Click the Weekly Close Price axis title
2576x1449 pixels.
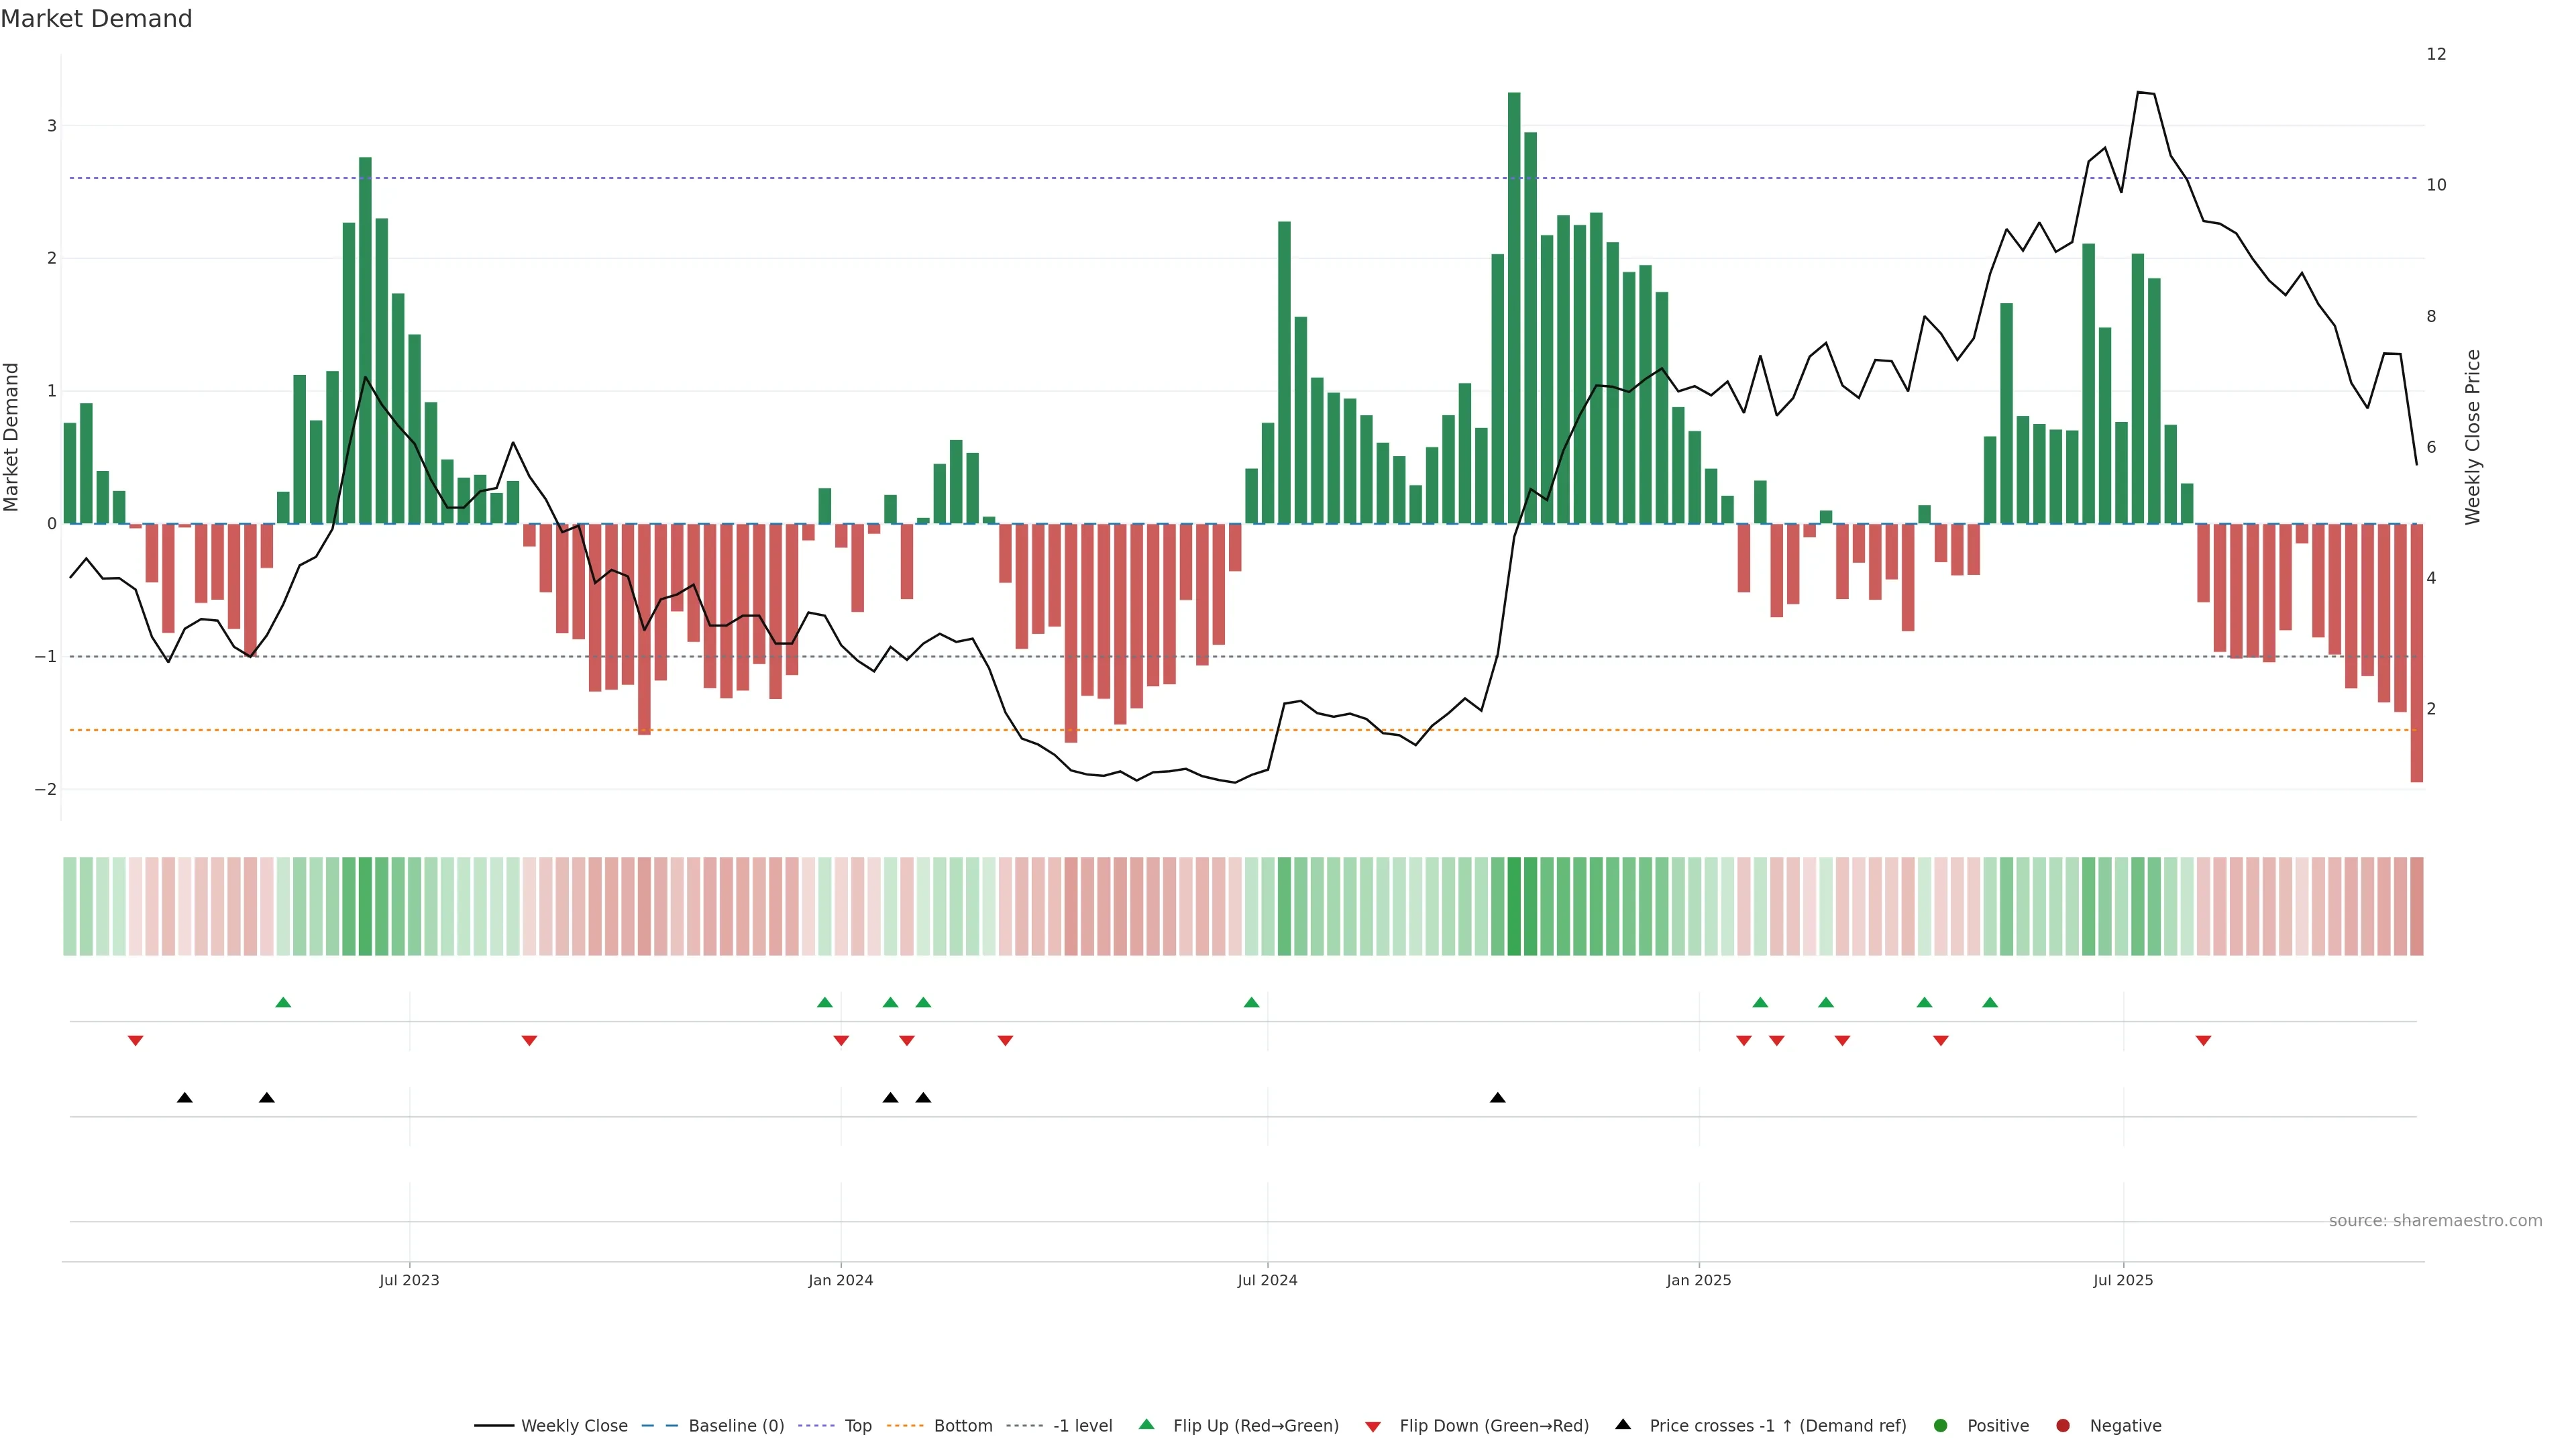coord(2473,437)
